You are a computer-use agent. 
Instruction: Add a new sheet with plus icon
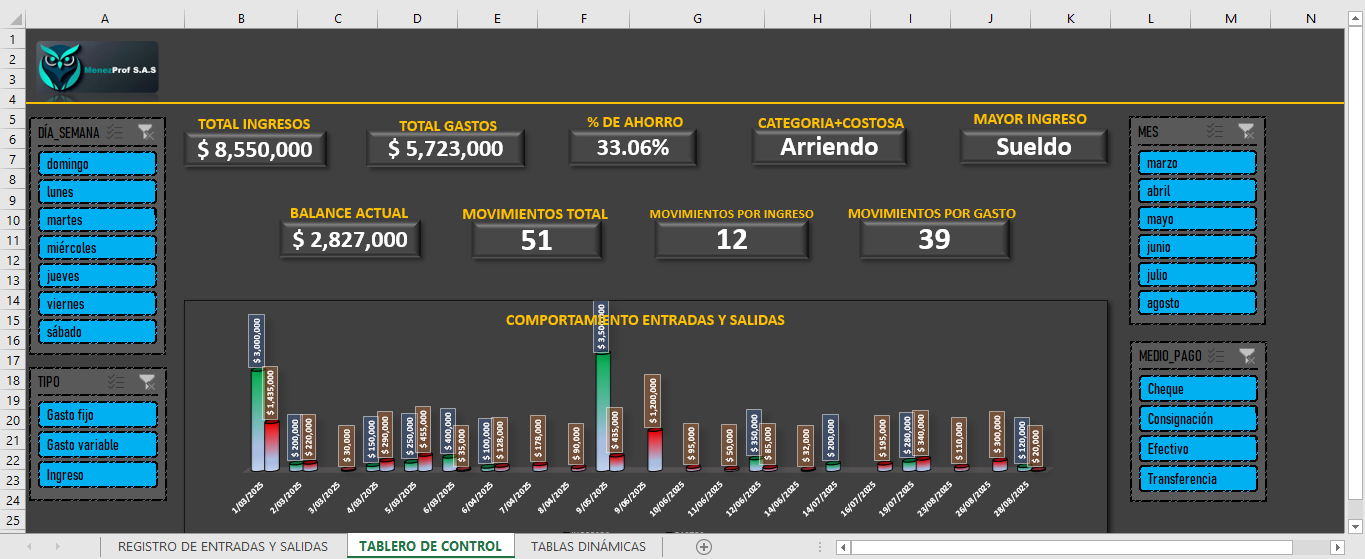pyautogui.click(x=704, y=546)
